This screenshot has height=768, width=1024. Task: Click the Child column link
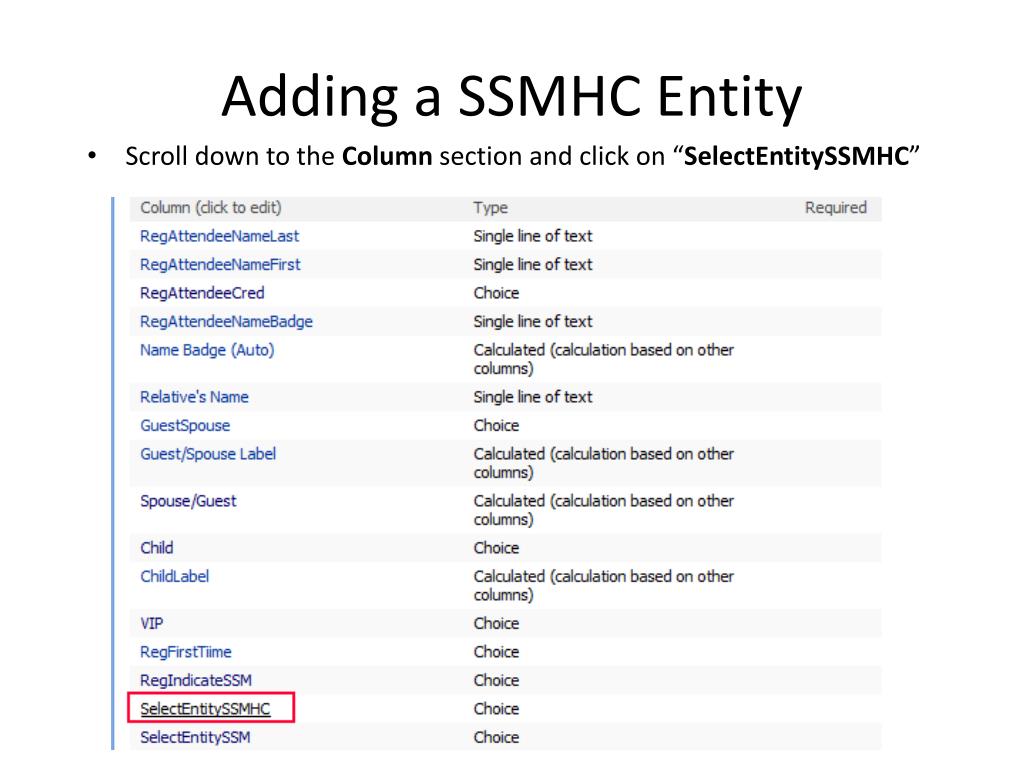pyautogui.click(x=156, y=548)
